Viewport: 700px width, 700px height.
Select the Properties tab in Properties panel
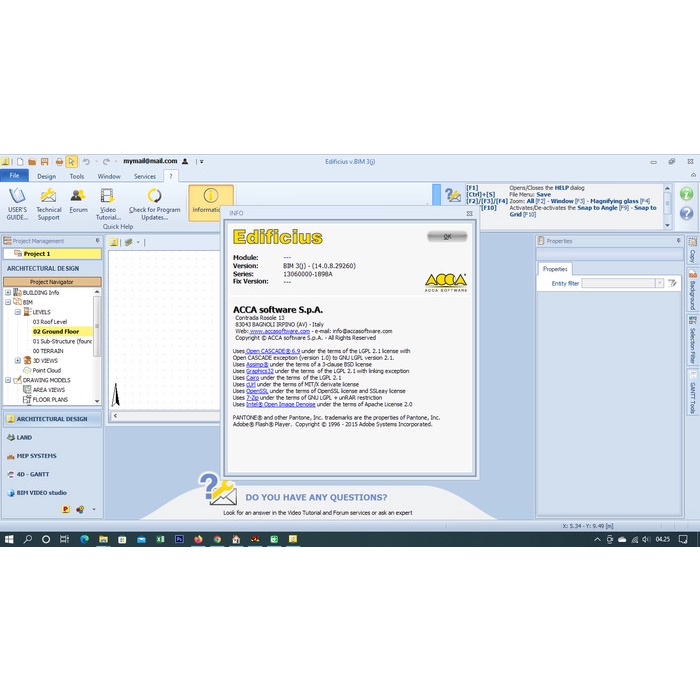coord(555,269)
